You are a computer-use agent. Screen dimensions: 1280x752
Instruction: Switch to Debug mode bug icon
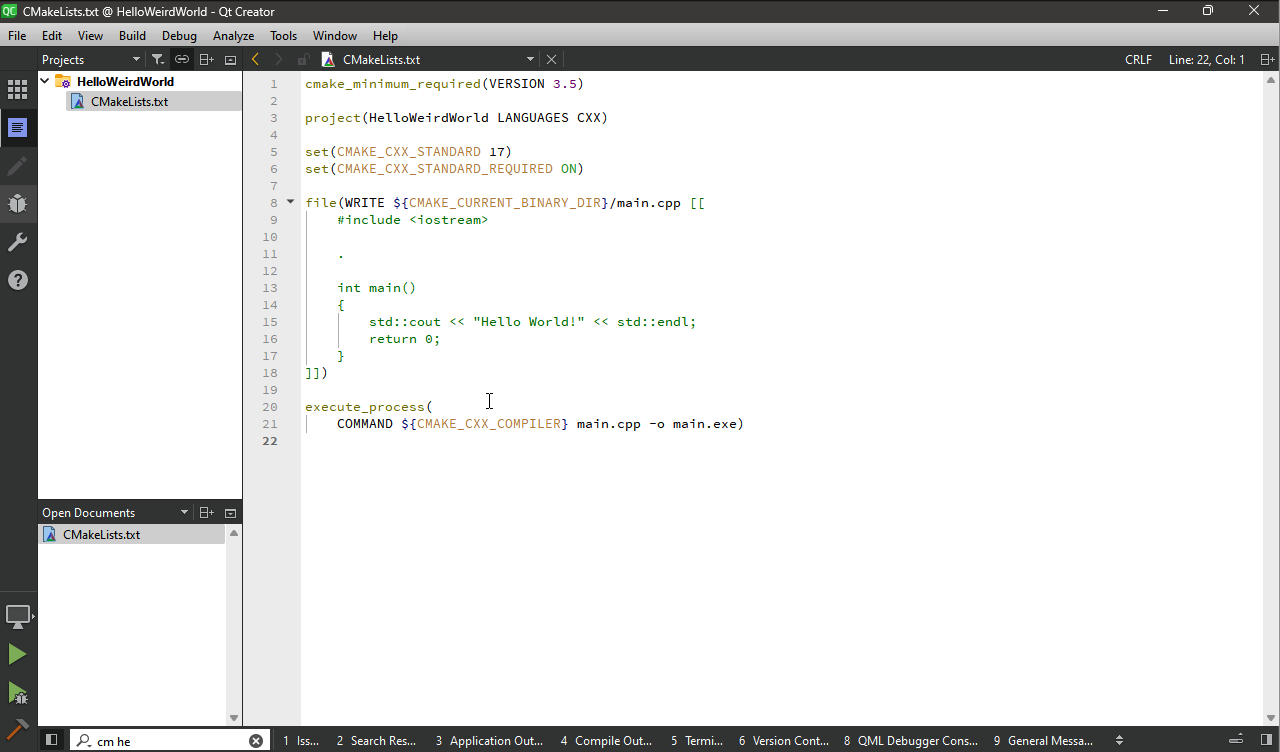click(17, 204)
